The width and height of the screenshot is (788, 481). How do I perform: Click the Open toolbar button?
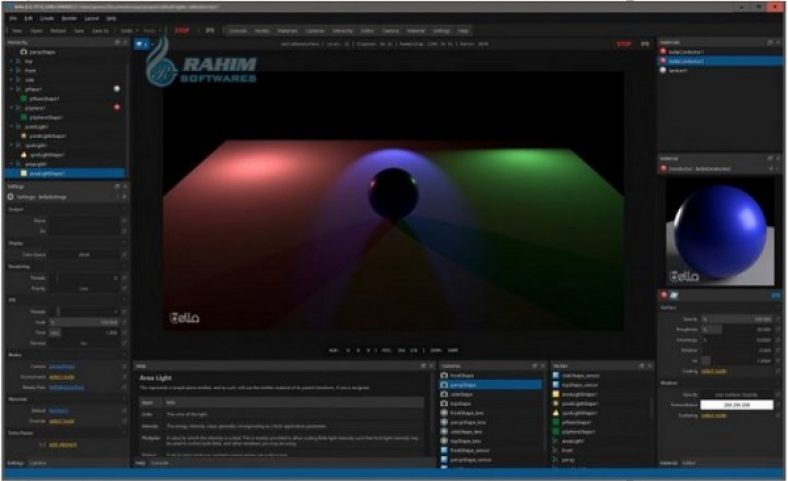[36, 31]
